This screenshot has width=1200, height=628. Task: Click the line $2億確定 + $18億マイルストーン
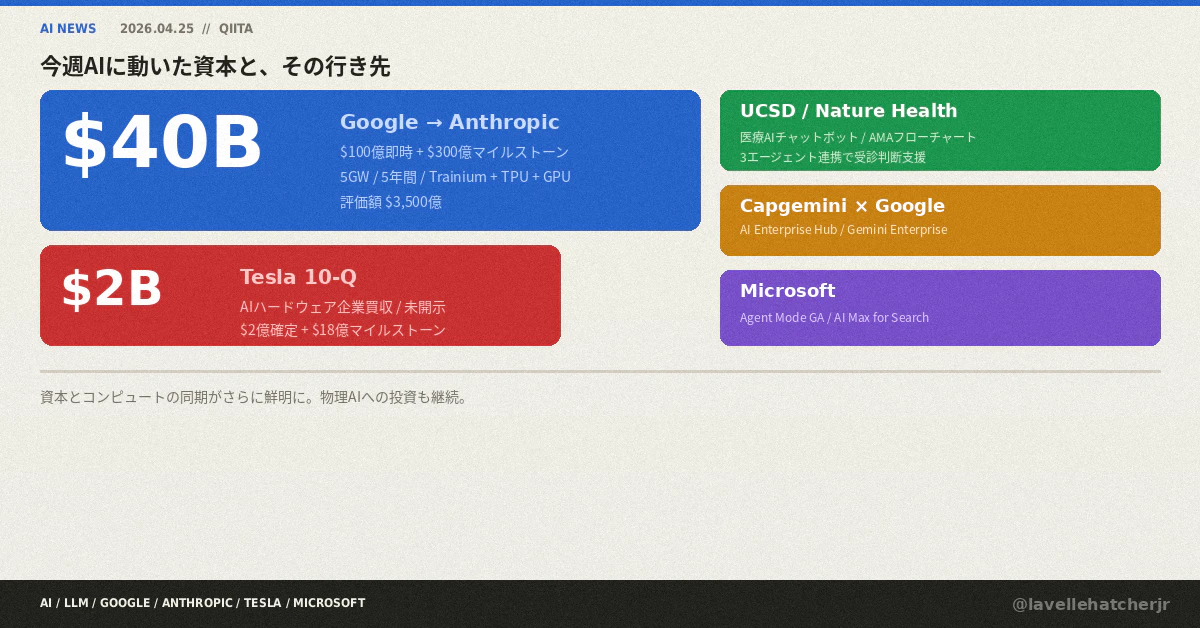[343, 330]
